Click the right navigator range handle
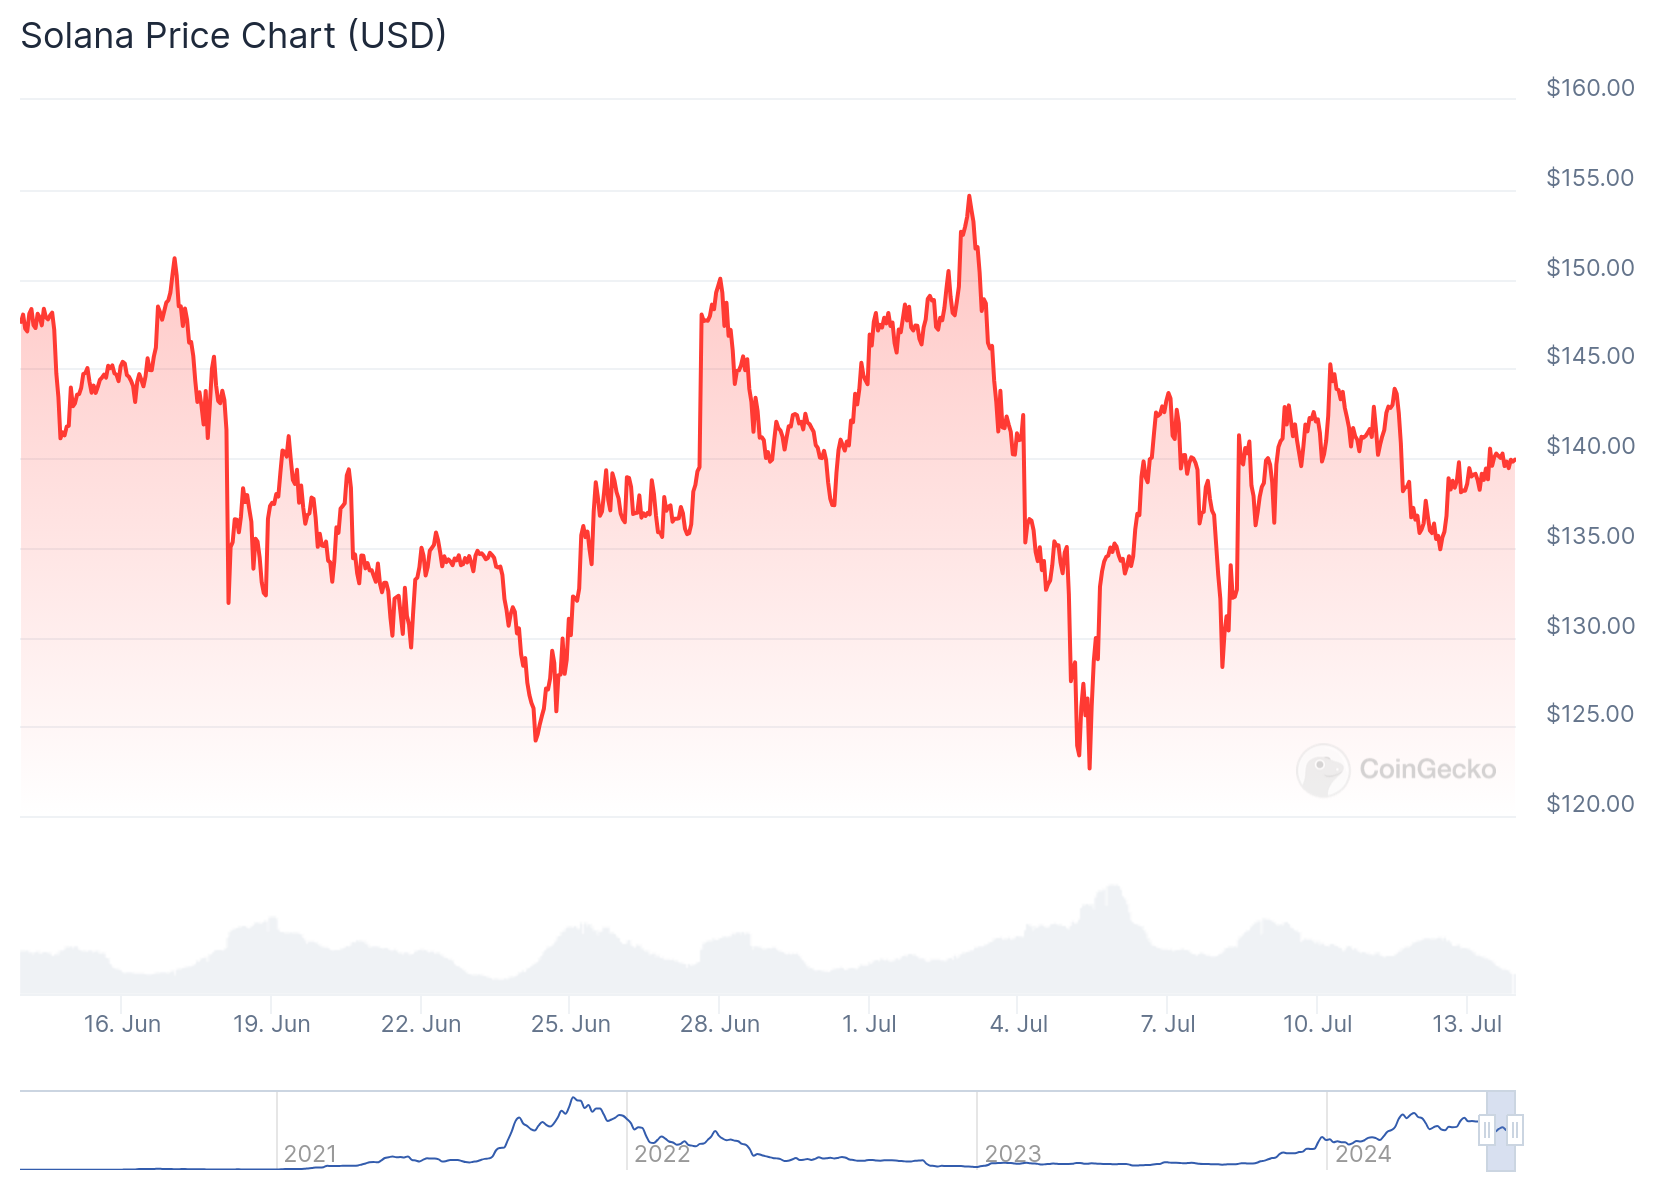 pos(1515,1130)
